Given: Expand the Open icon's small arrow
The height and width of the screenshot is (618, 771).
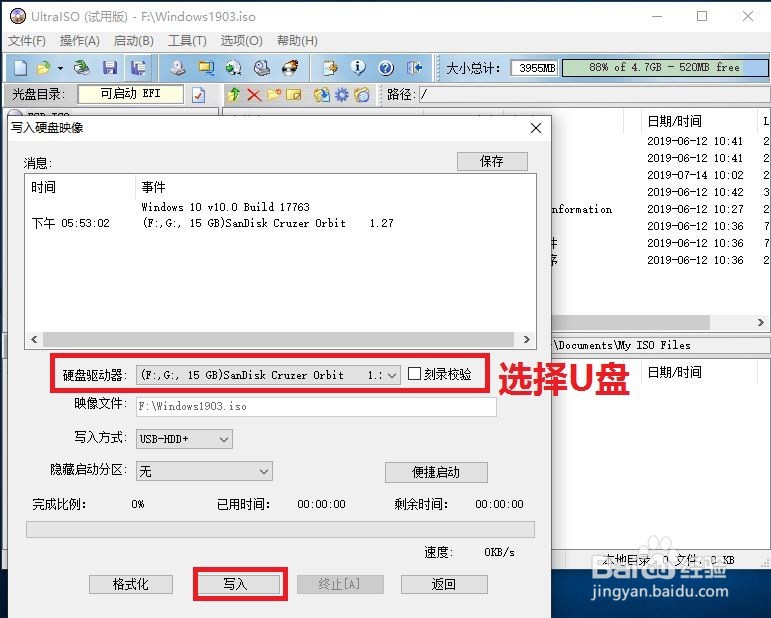Looking at the screenshot, I should pyautogui.click(x=60, y=68).
